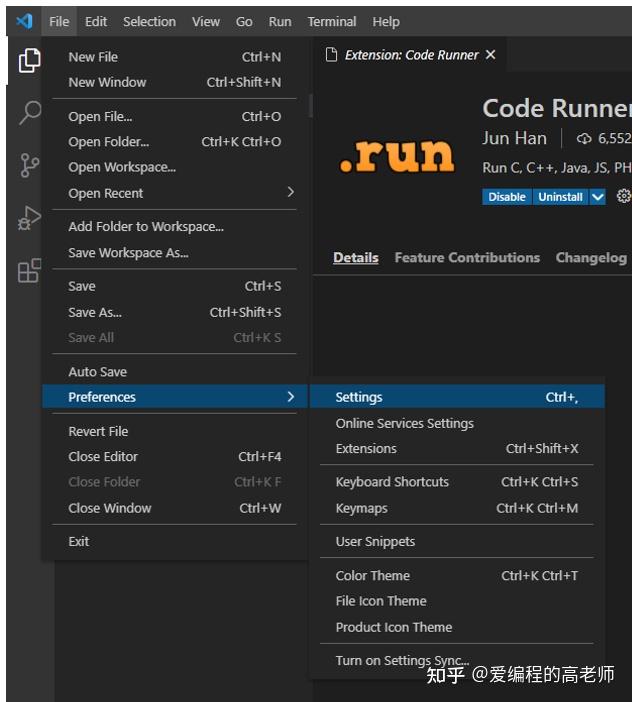Open Keymaps menu item
This screenshot has width=632, height=702.
click(457, 508)
